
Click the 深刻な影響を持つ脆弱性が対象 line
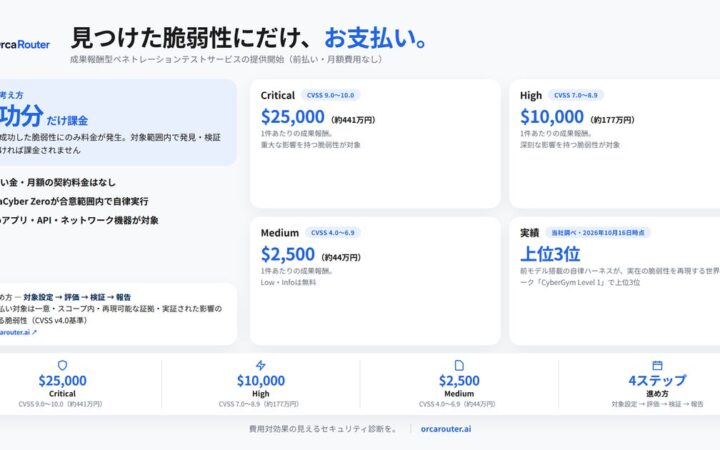point(570,145)
